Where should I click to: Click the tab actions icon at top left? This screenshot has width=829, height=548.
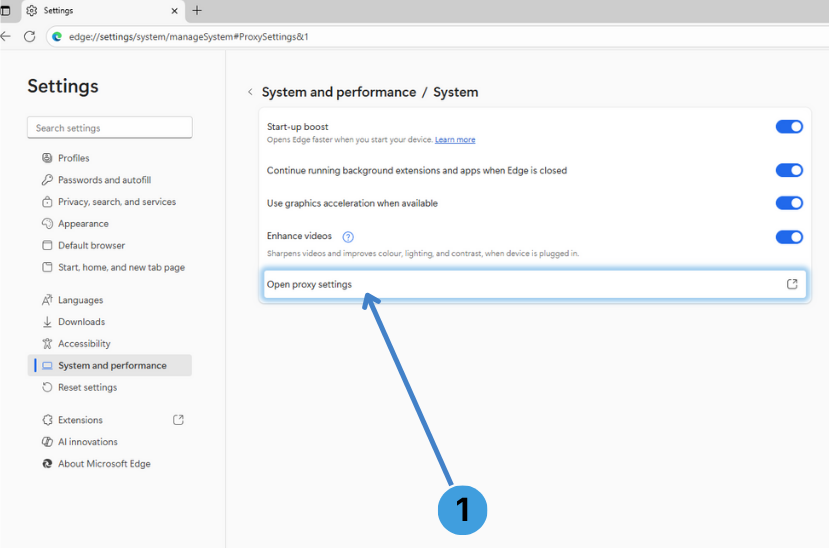tap(5, 10)
